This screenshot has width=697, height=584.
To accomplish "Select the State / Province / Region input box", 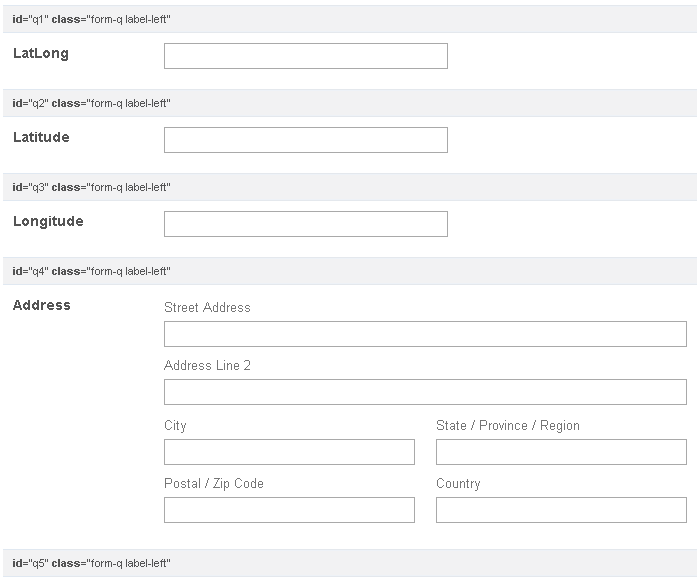I will [561, 452].
